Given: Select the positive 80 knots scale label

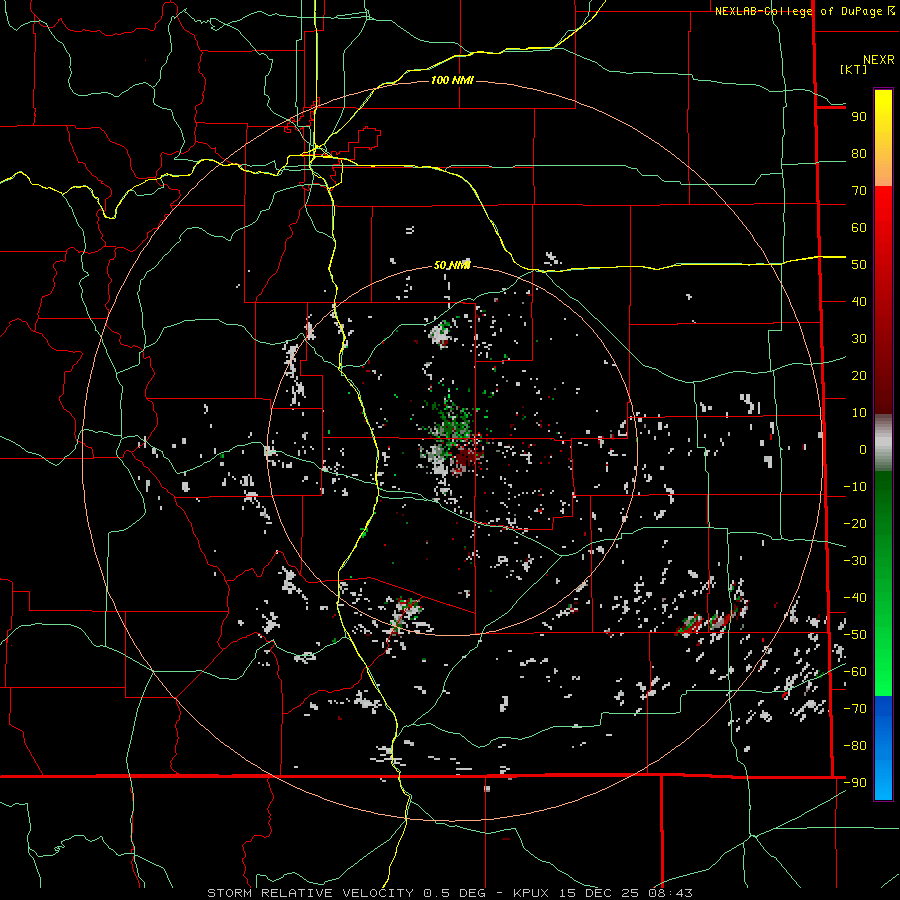Looking at the screenshot, I should 859,154.
